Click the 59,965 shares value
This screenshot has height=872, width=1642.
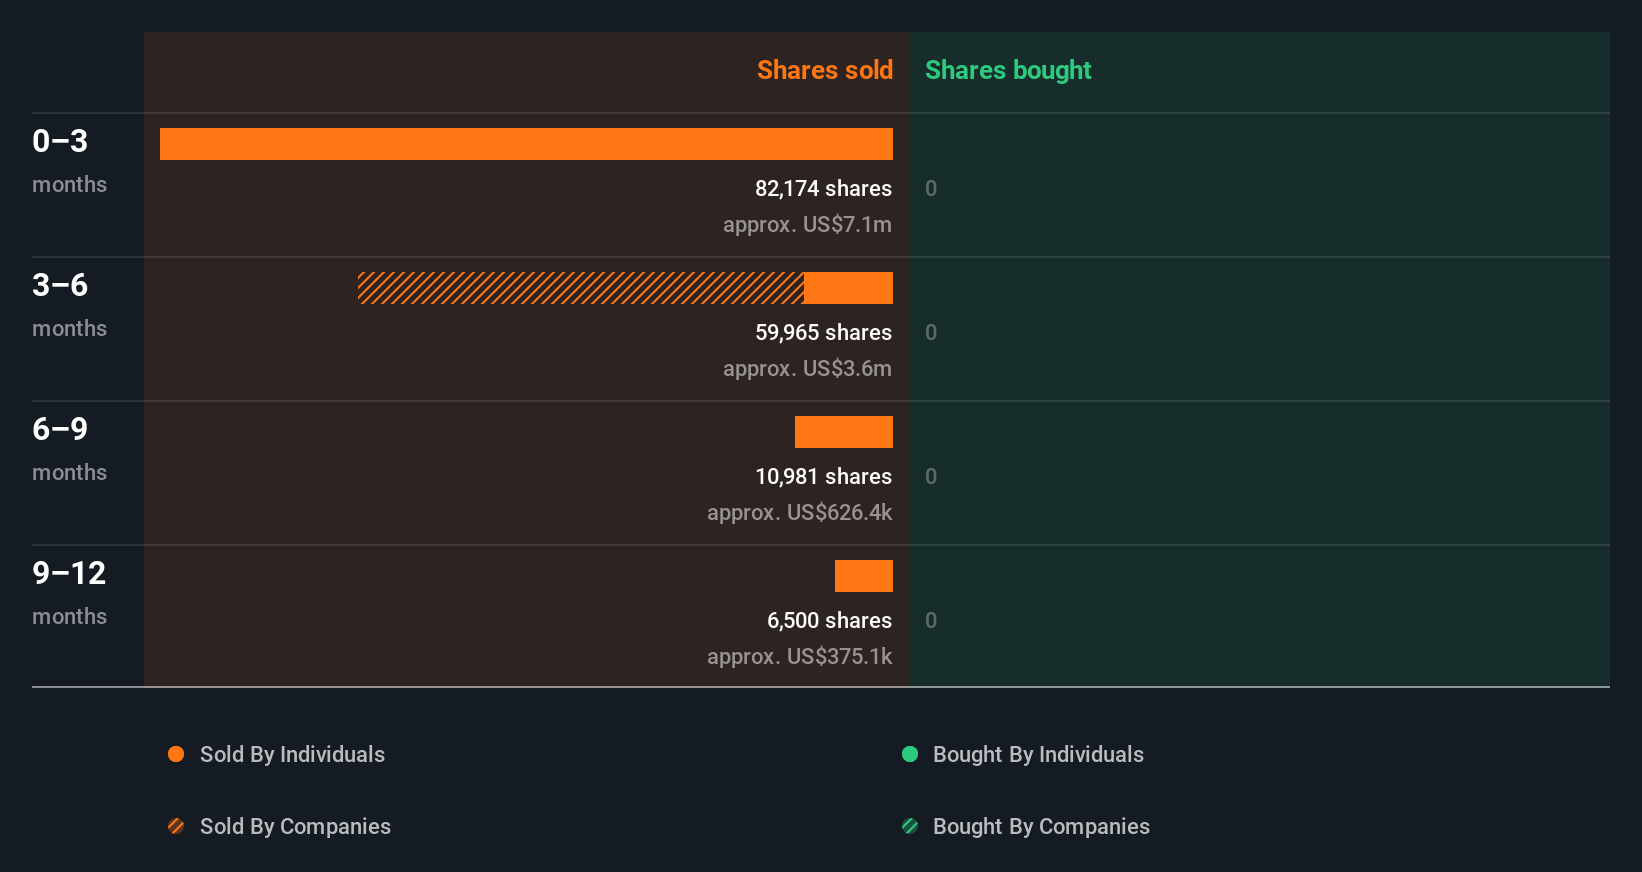pos(823,332)
